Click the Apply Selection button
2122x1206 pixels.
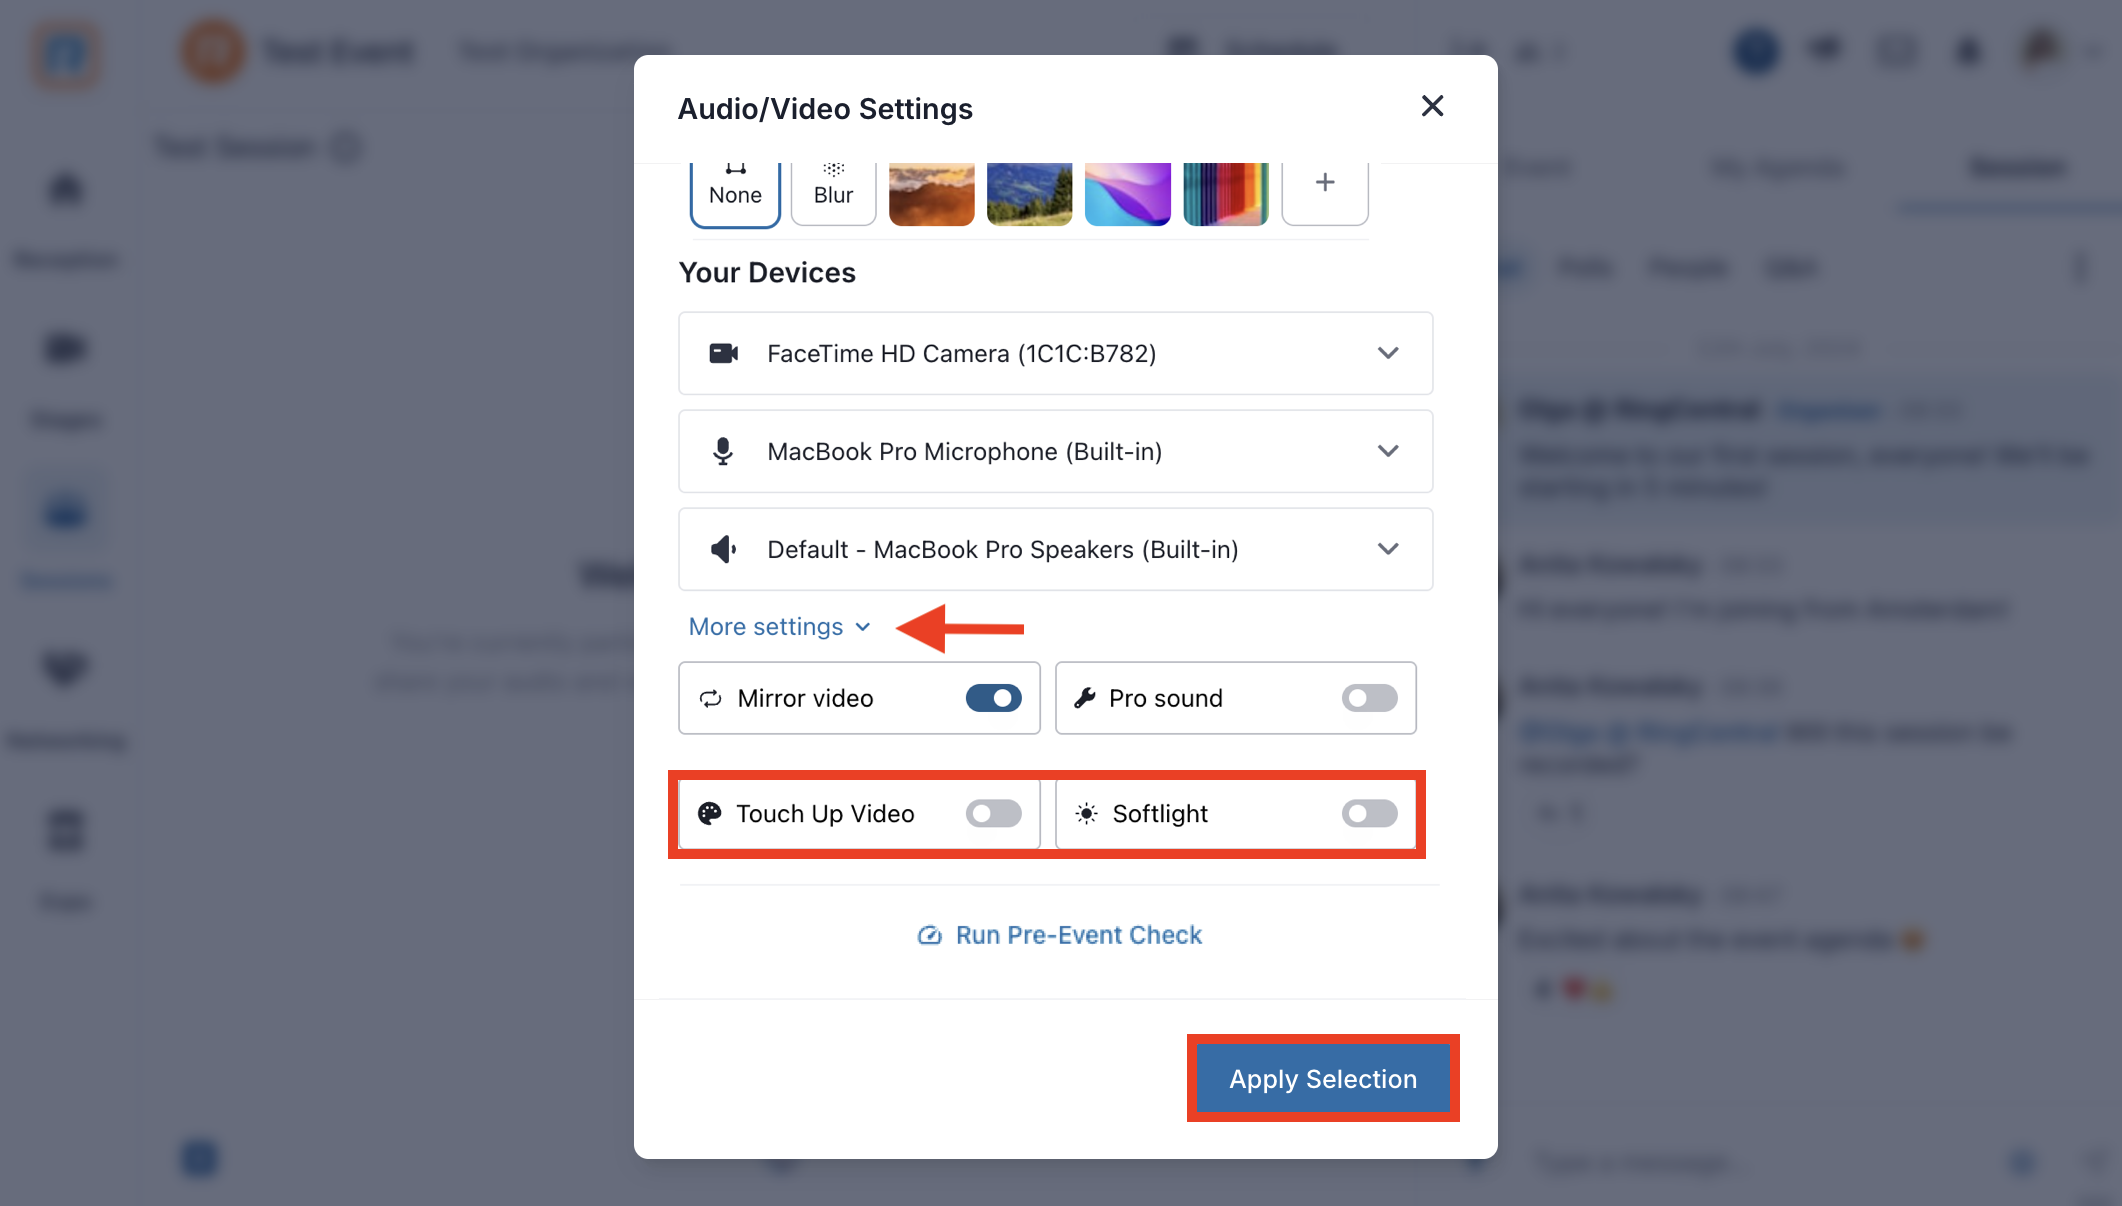click(1323, 1078)
